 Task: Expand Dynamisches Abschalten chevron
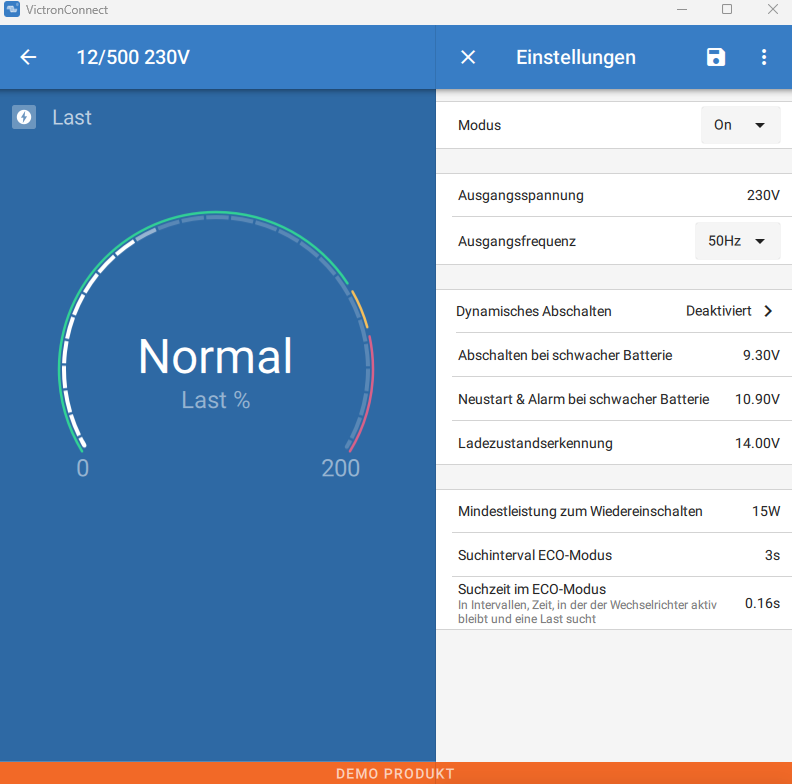pyautogui.click(x=768, y=311)
